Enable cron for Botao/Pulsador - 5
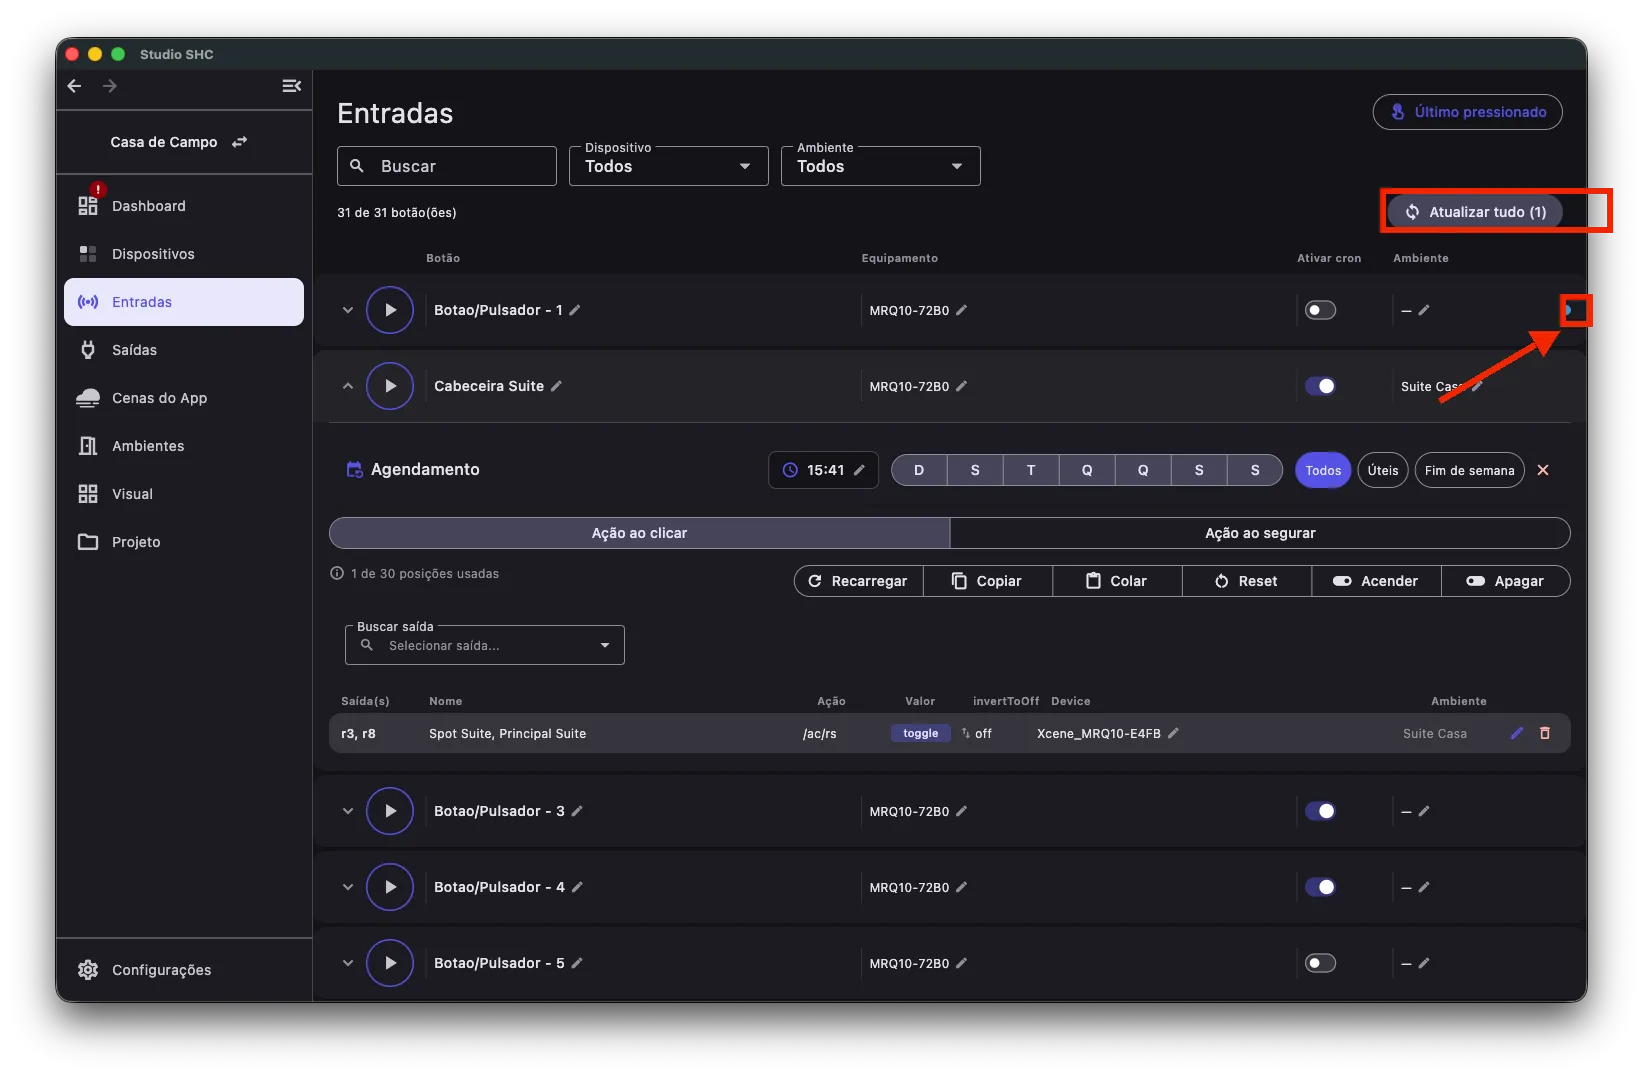Image resolution: width=1643 pixels, height=1076 pixels. tap(1320, 963)
